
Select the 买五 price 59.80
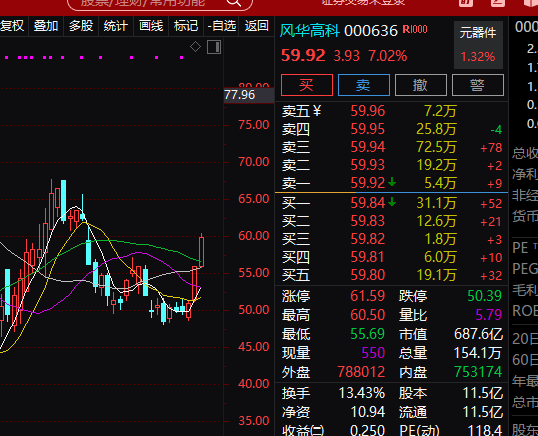pyautogui.click(x=368, y=275)
